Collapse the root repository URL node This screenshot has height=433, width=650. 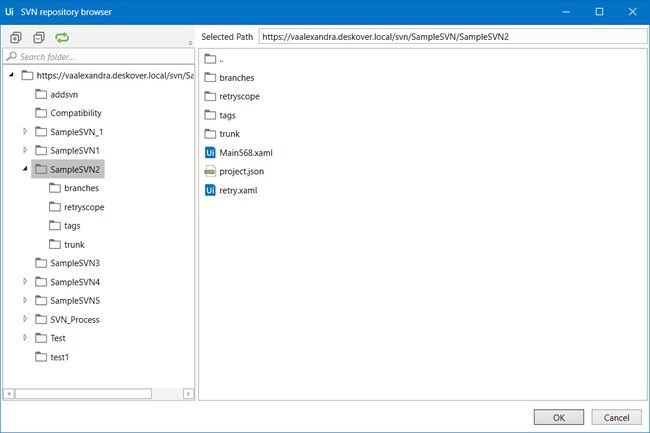pyautogui.click(x=12, y=75)
